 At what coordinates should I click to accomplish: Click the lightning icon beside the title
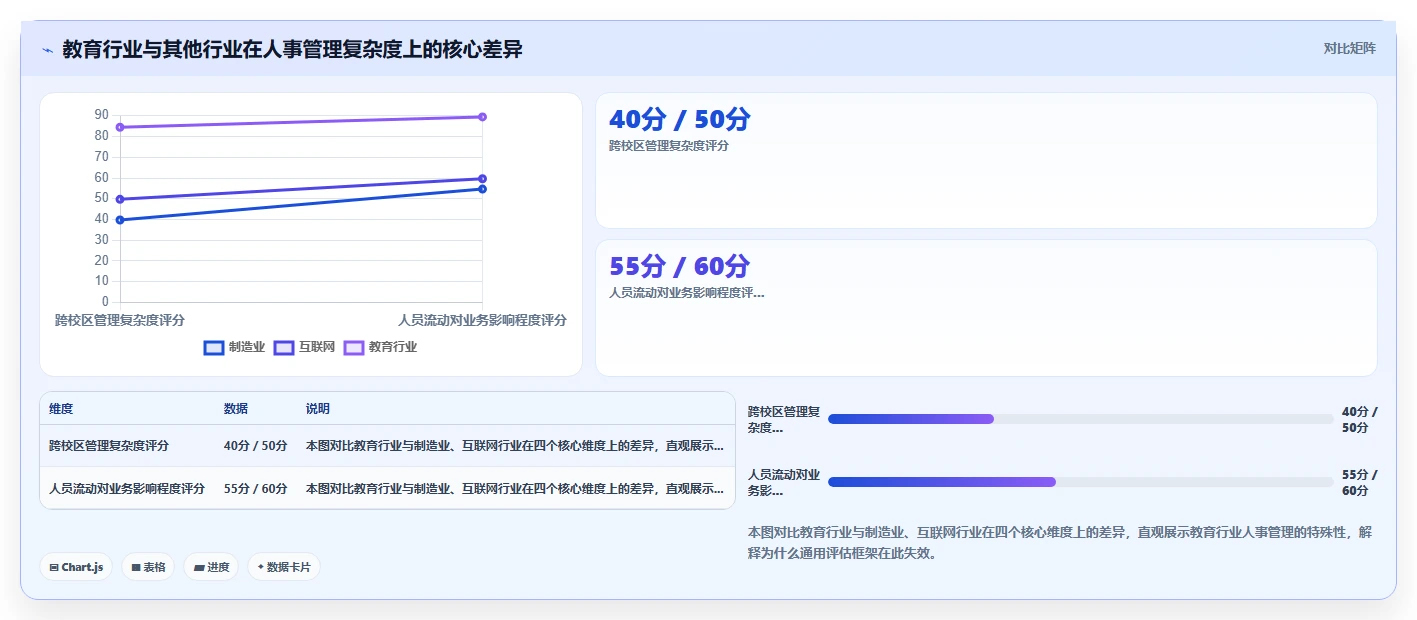(x=47, y=50)
